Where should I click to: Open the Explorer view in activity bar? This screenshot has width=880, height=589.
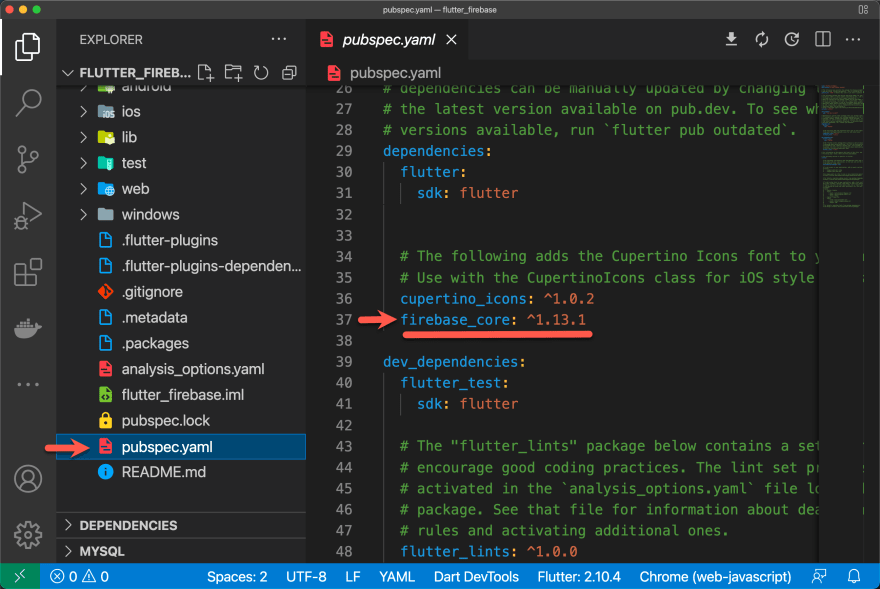tap(28, 47)
